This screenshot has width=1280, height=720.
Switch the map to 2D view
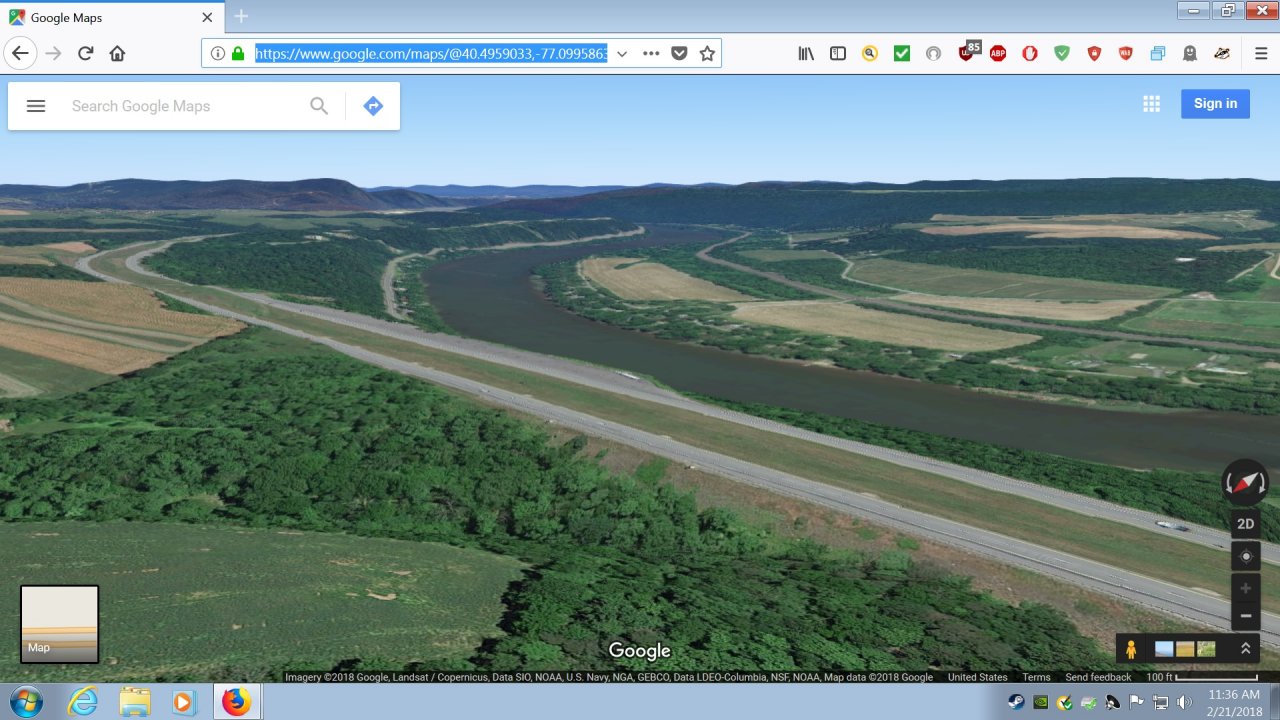(x=1245, y=524)
